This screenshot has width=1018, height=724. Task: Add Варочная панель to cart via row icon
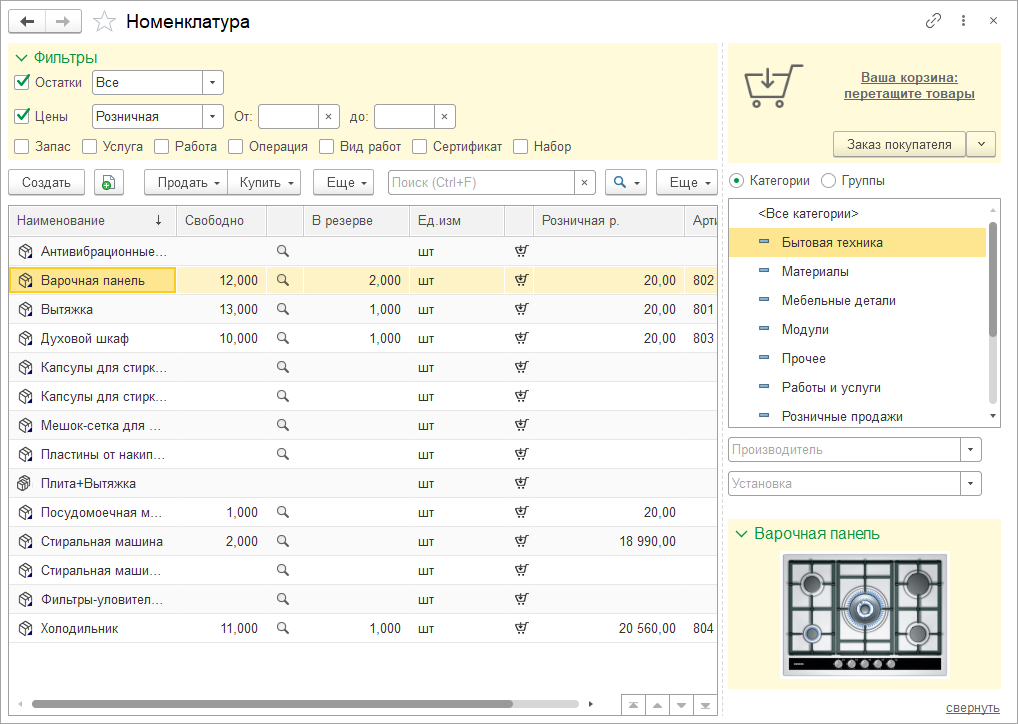click(x=521, y=281)
